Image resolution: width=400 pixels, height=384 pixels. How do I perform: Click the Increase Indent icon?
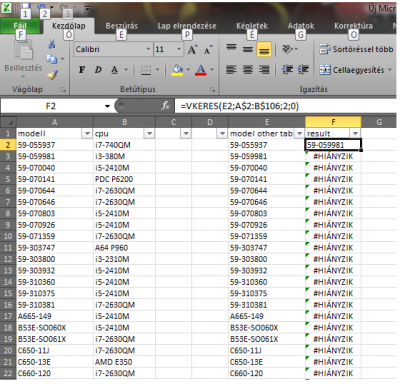coord(303,70)
